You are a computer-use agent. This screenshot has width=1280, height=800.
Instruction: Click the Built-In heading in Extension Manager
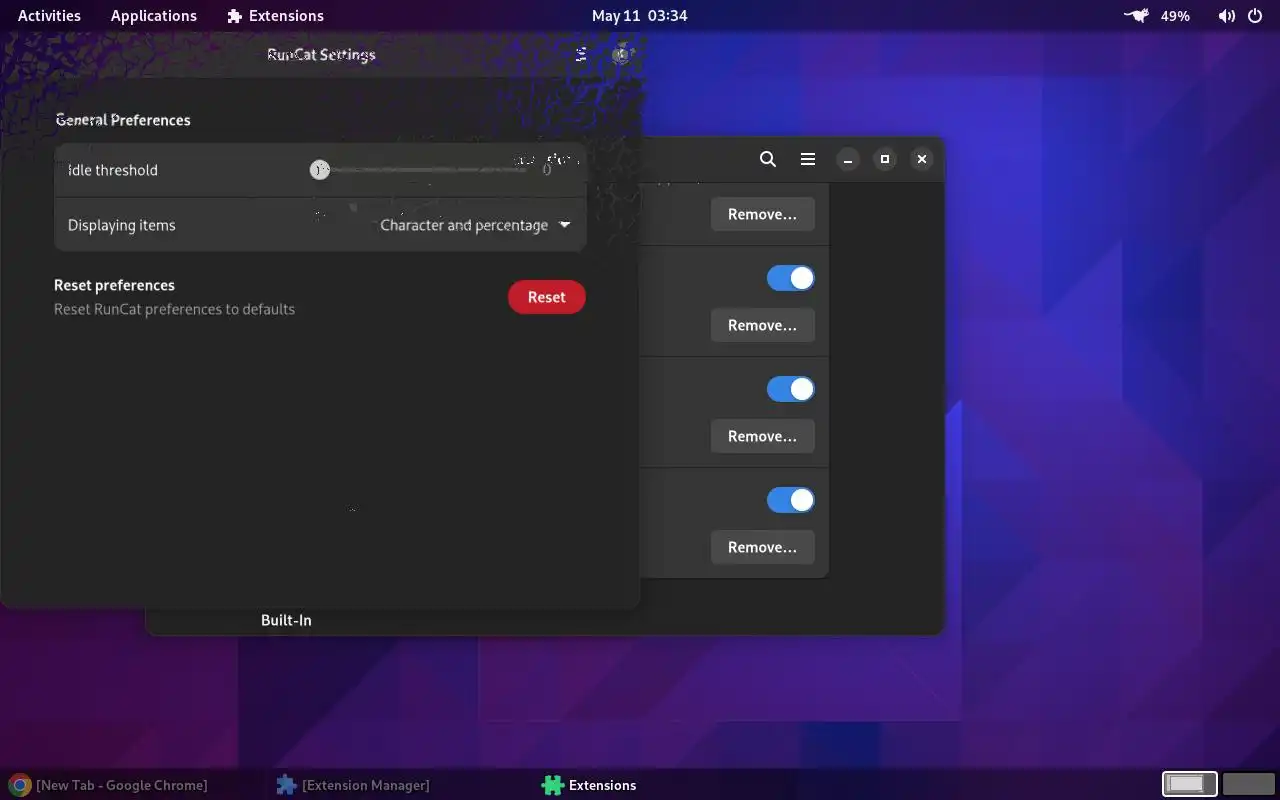coord(286,620)
